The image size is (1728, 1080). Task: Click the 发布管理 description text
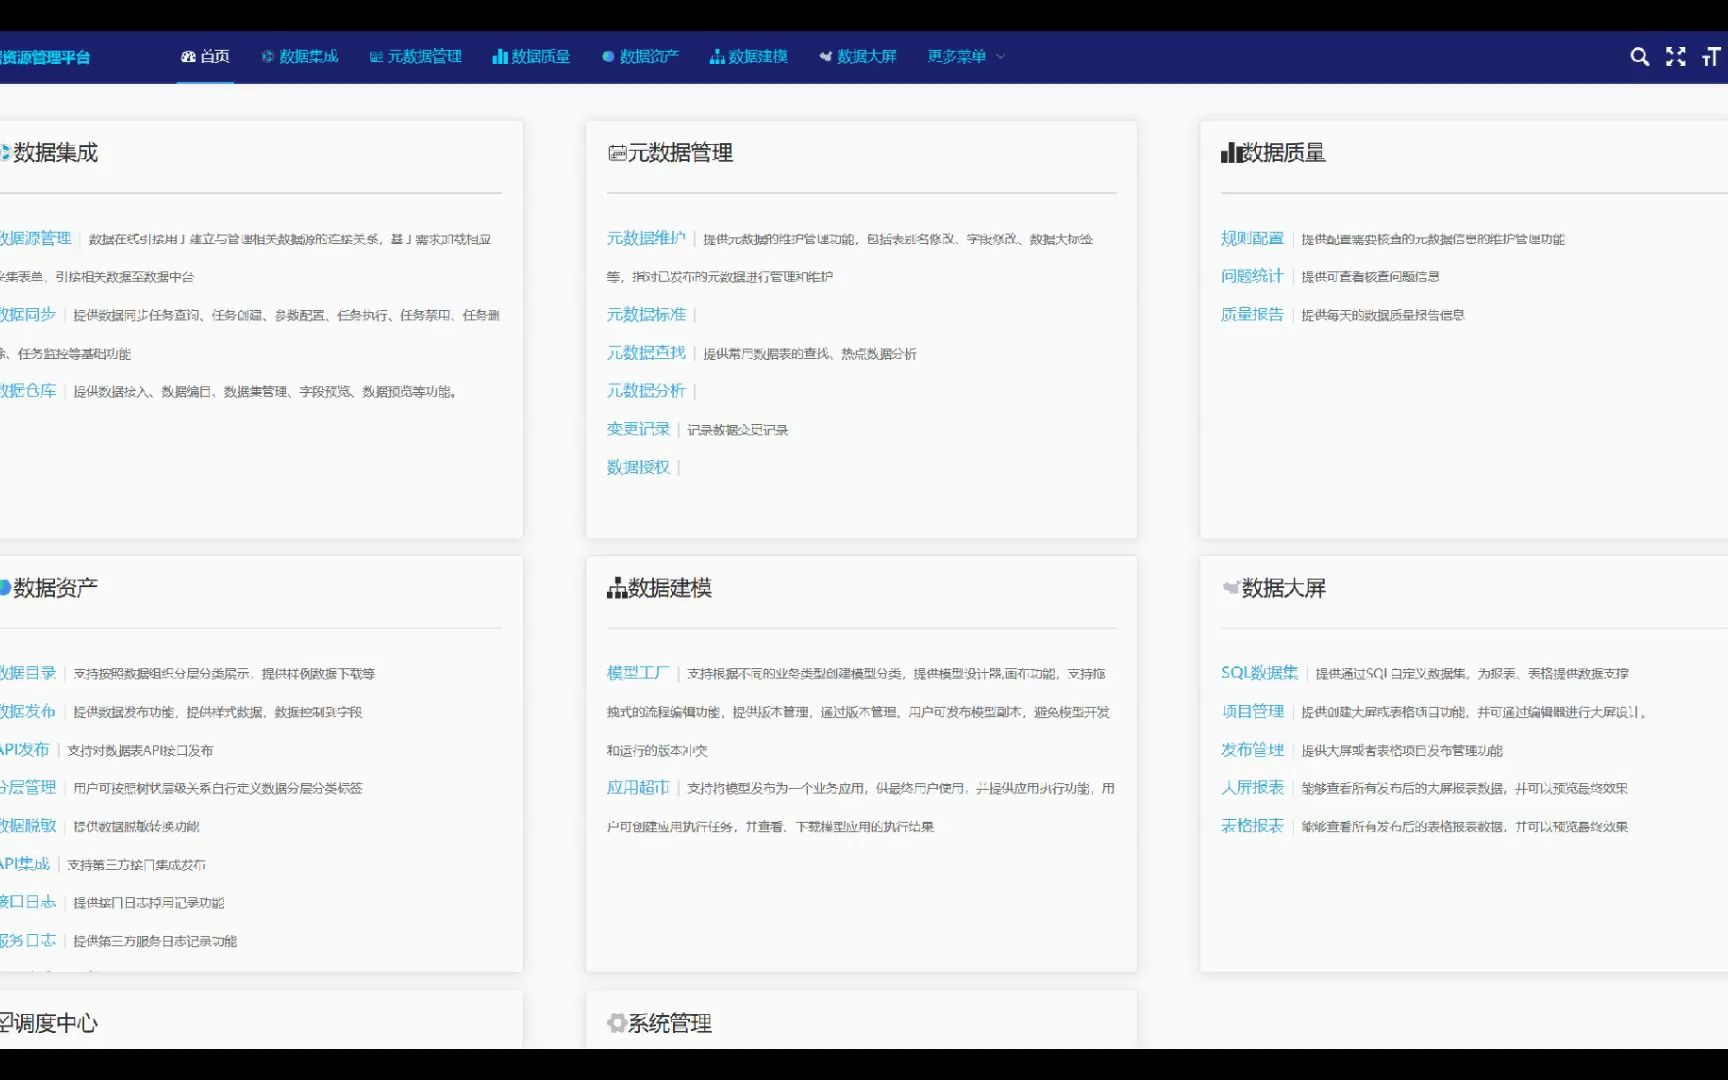(x=1402, y=750)
